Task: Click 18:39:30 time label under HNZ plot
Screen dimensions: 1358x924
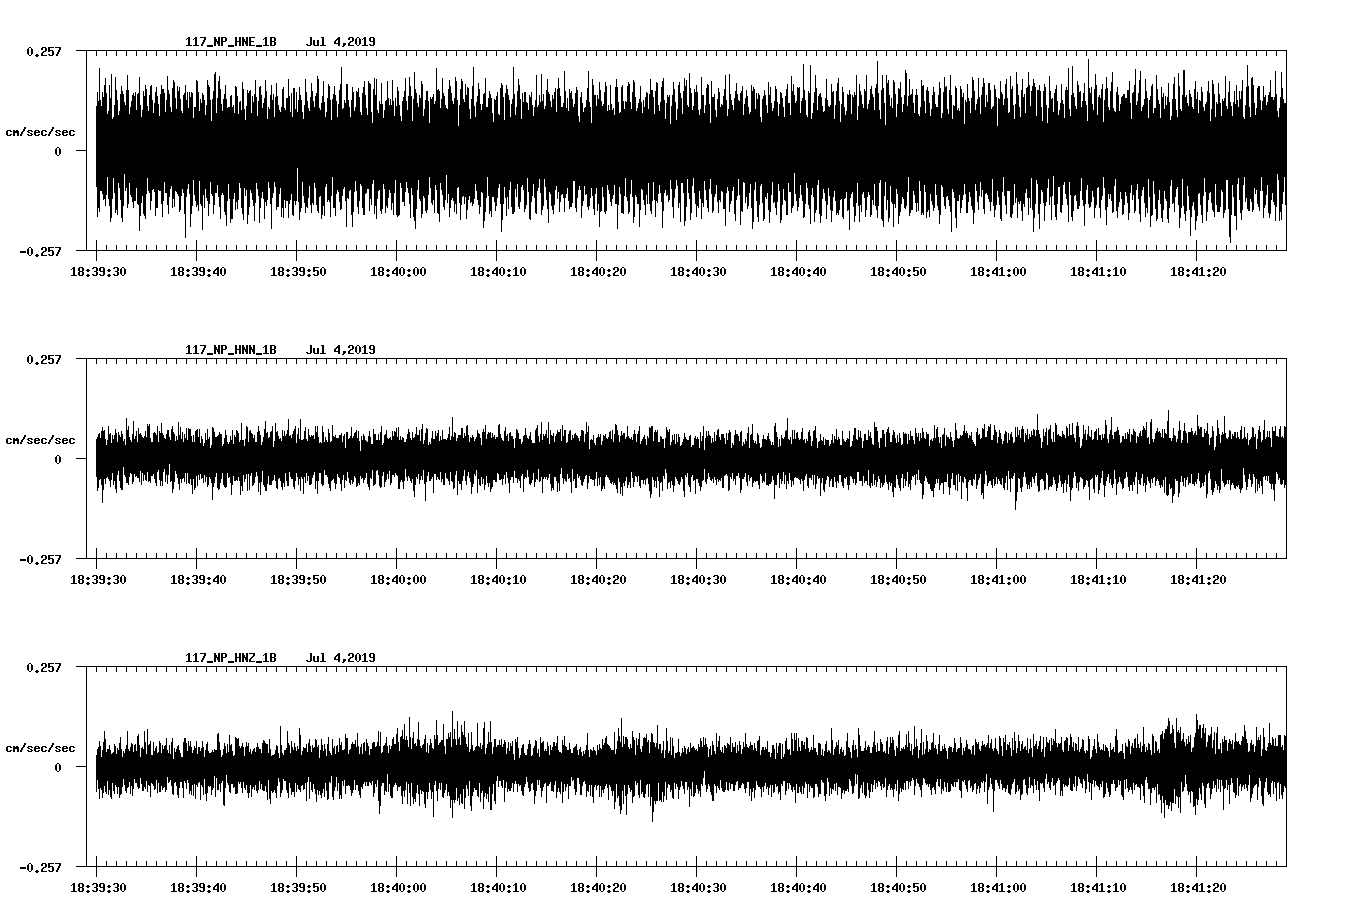Action: tap(98, 887)
